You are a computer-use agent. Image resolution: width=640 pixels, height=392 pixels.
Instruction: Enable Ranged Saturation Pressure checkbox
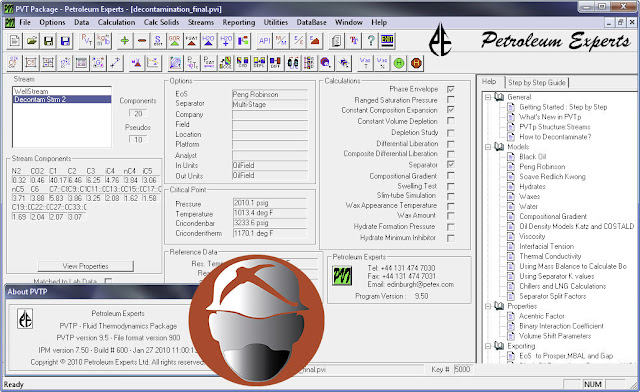click(x=451, y=100)
